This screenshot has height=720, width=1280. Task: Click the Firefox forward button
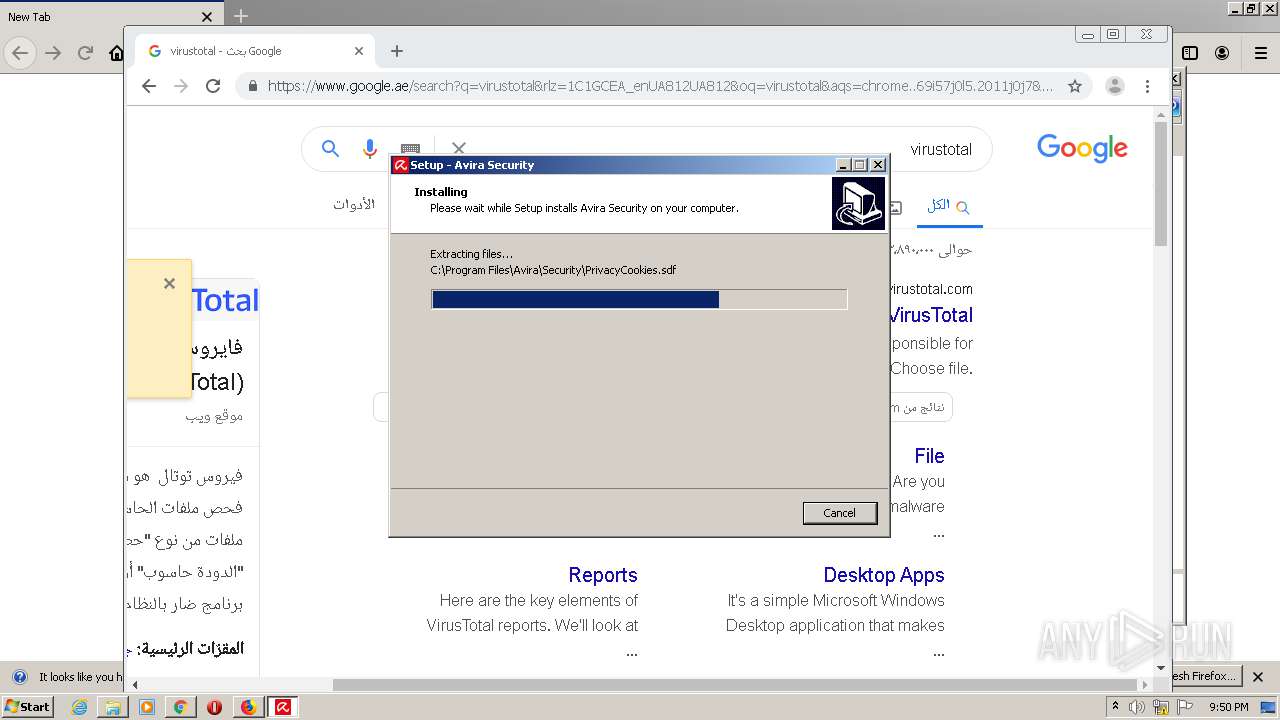[53, 53]
